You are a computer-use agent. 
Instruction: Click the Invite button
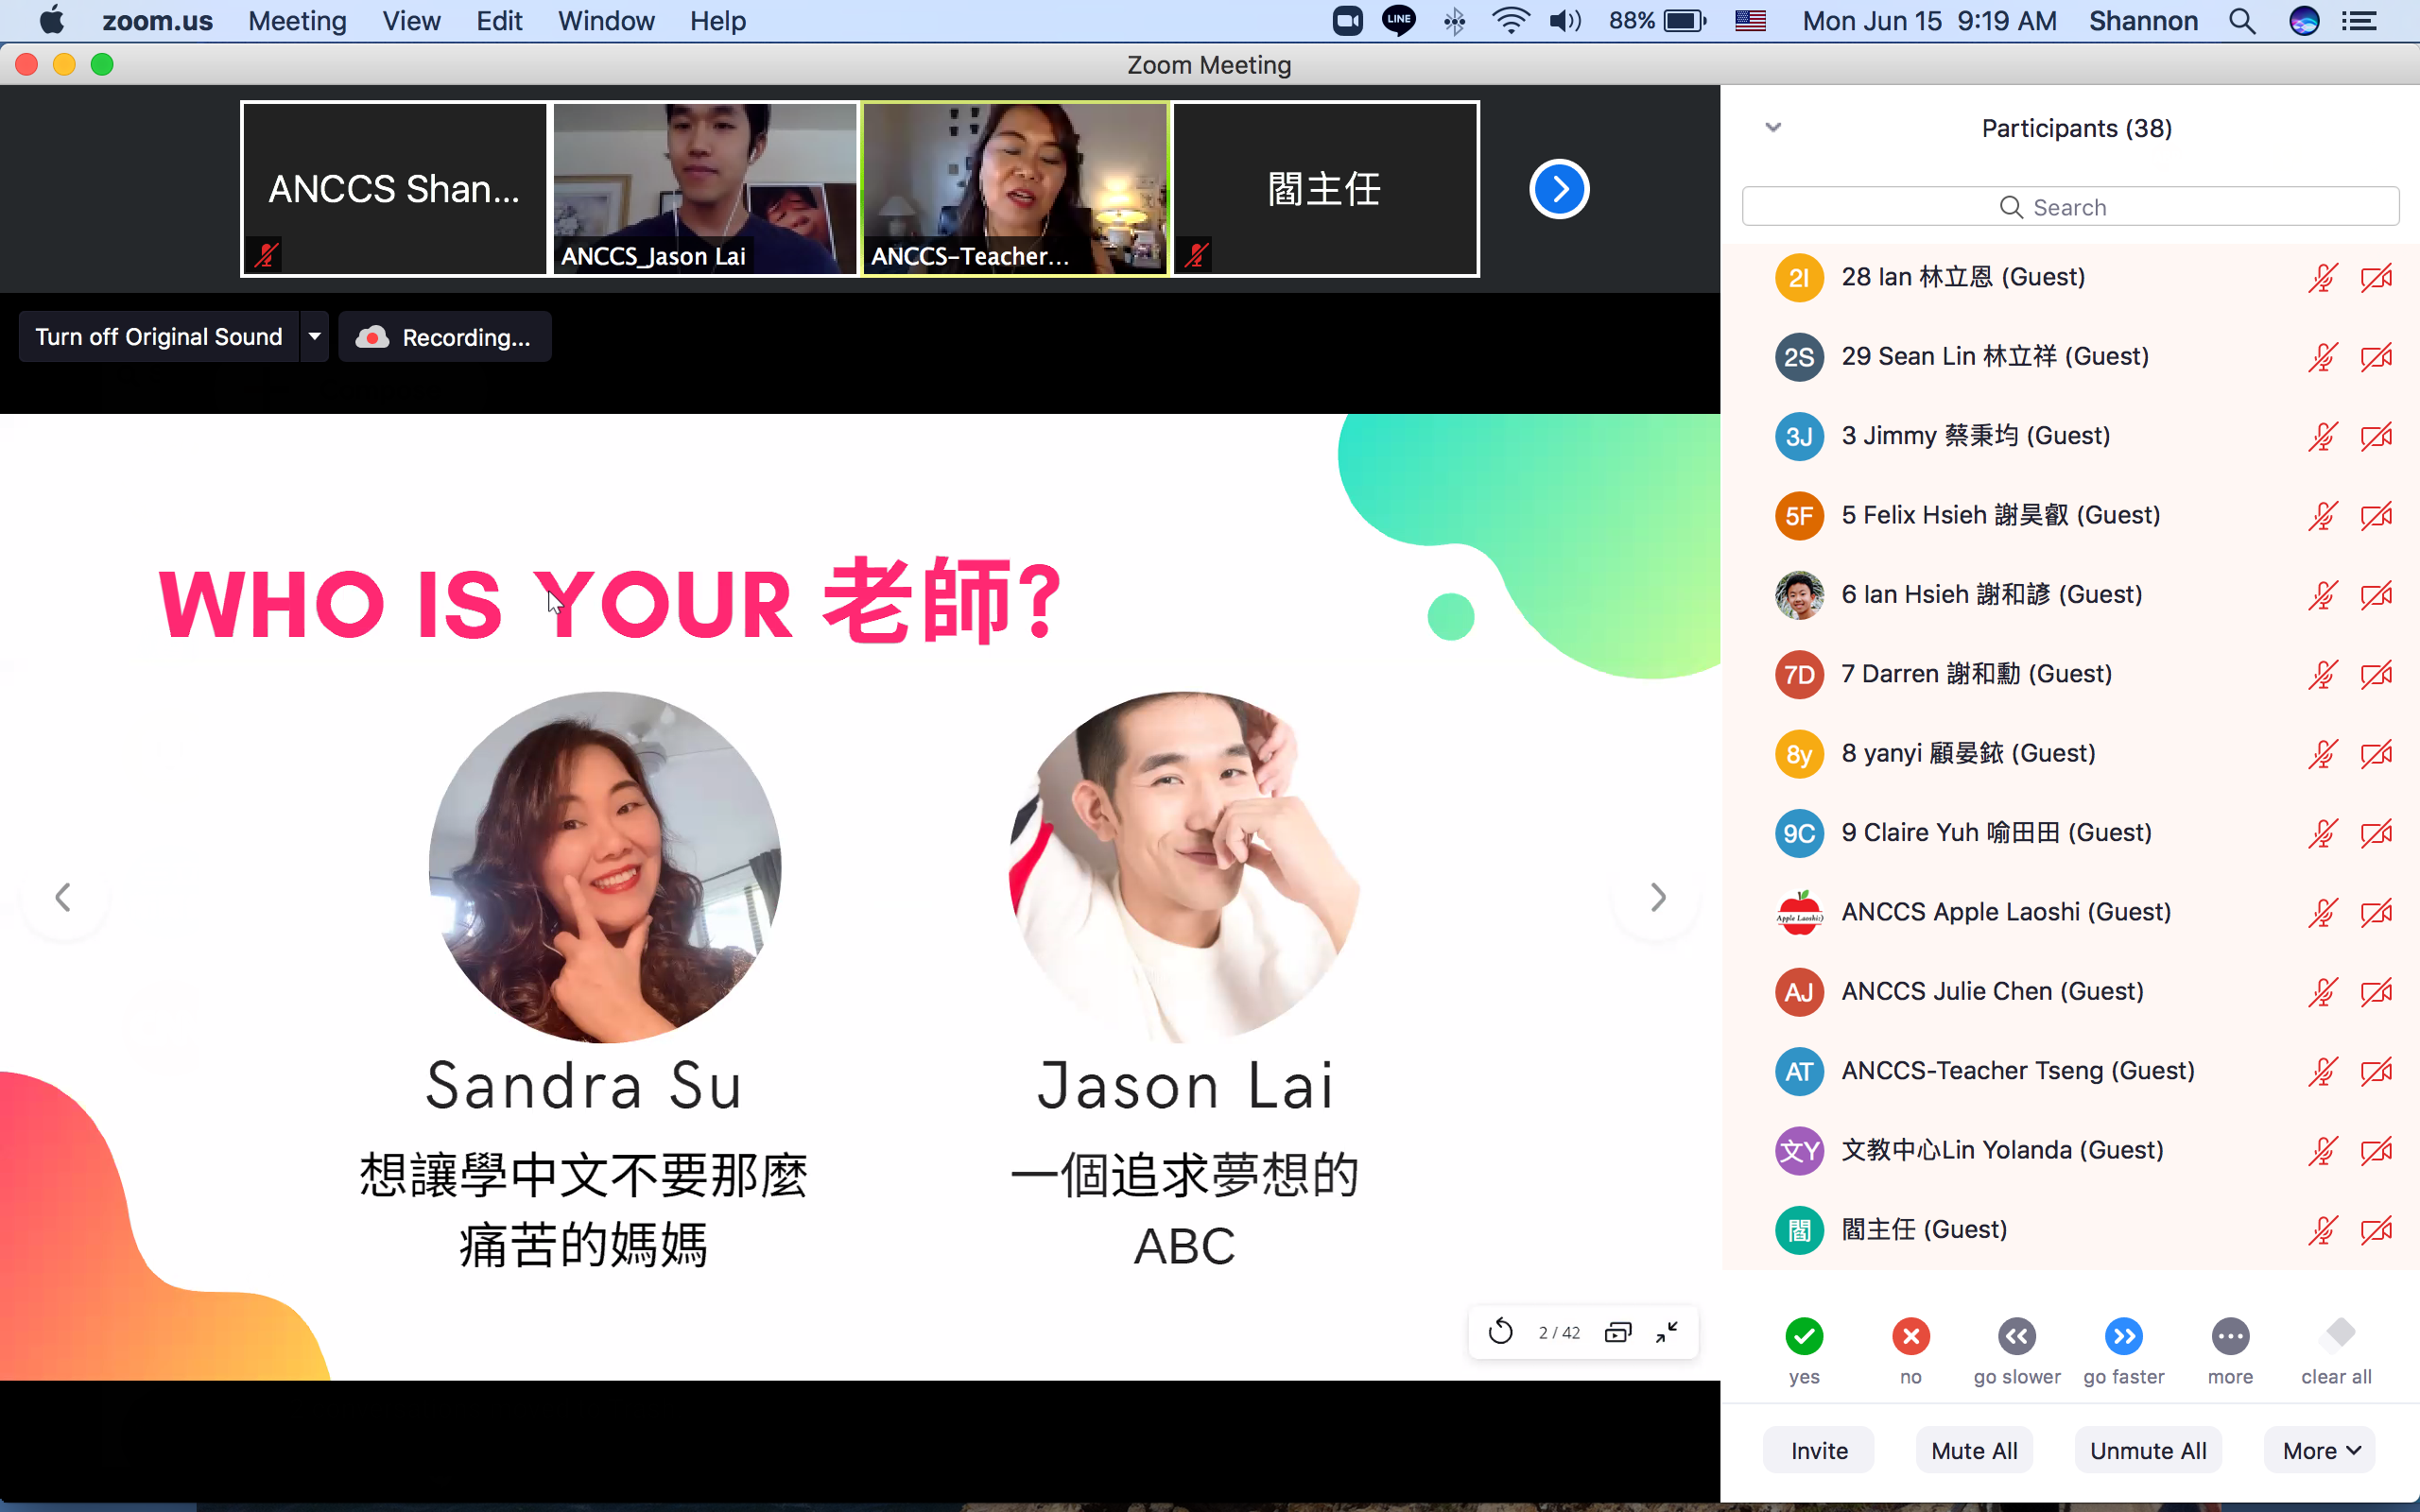click(x=1818, y=1449)
